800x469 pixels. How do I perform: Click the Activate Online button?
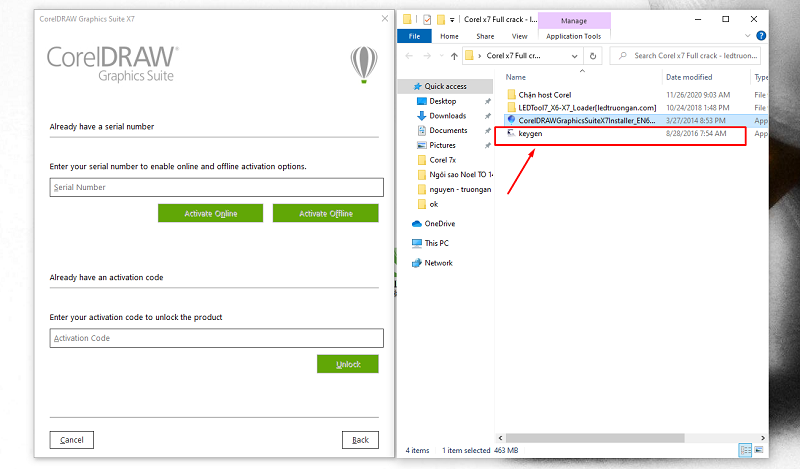pyautogui.click(x=210, y=213)
